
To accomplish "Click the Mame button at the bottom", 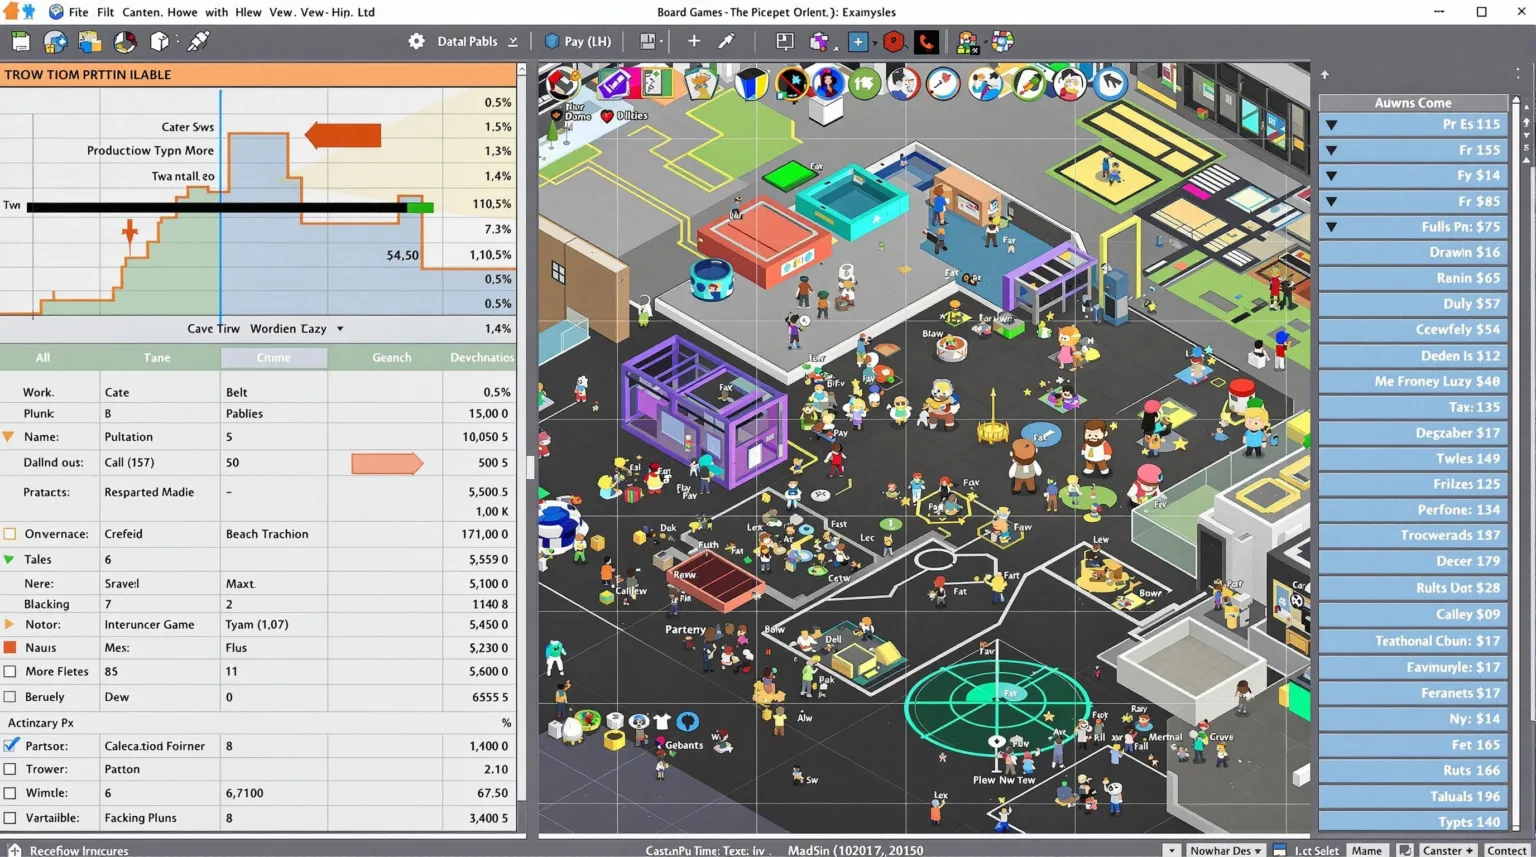I will [1367, 850].
